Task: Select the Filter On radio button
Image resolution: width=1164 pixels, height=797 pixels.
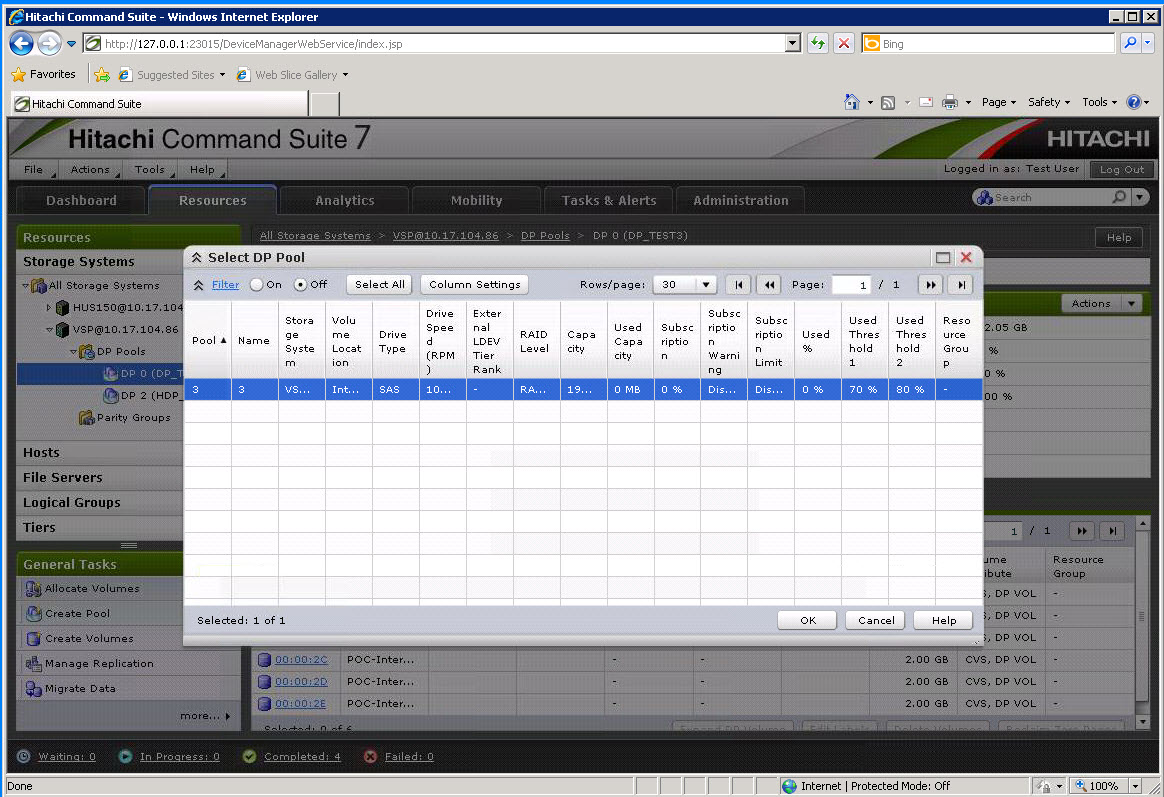Action: 256,284
